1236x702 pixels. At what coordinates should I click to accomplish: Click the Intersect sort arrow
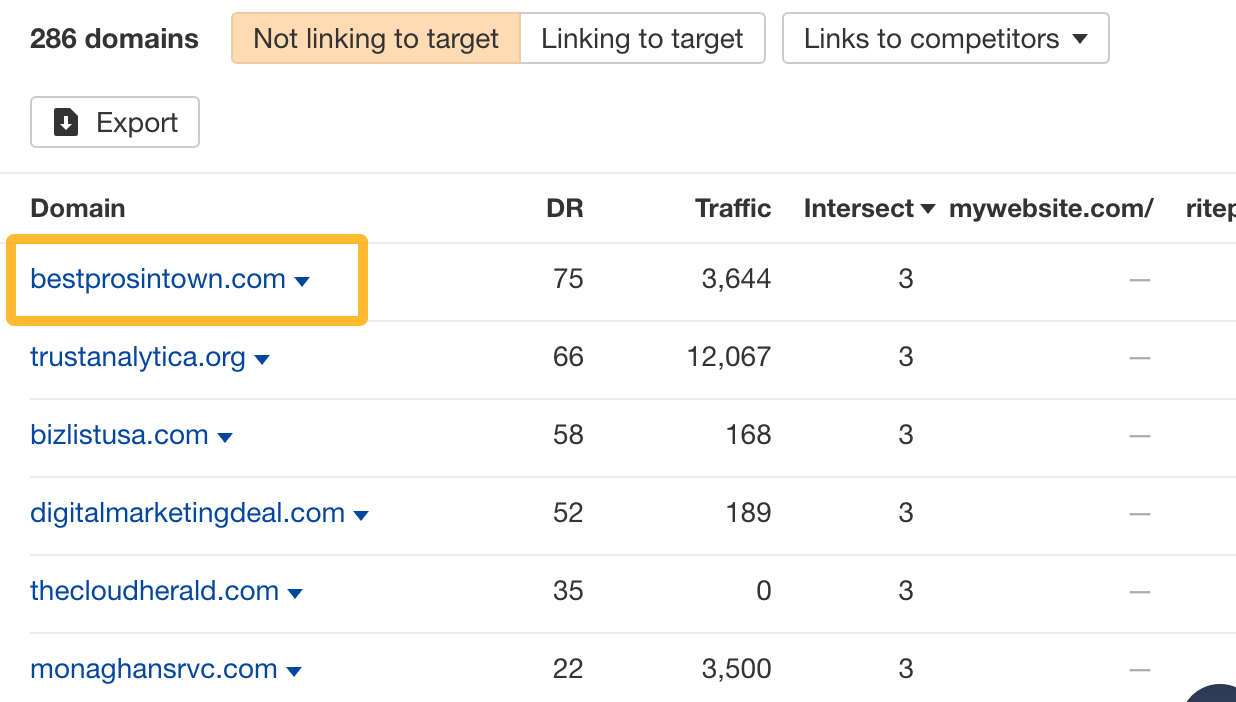[928, 209]
